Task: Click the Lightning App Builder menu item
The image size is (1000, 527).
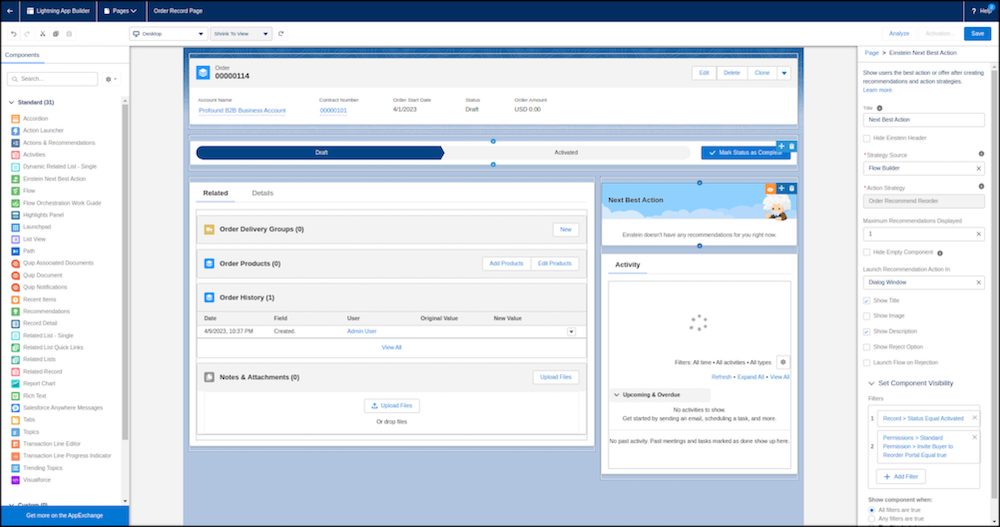Action: click(x=59, y=11)
